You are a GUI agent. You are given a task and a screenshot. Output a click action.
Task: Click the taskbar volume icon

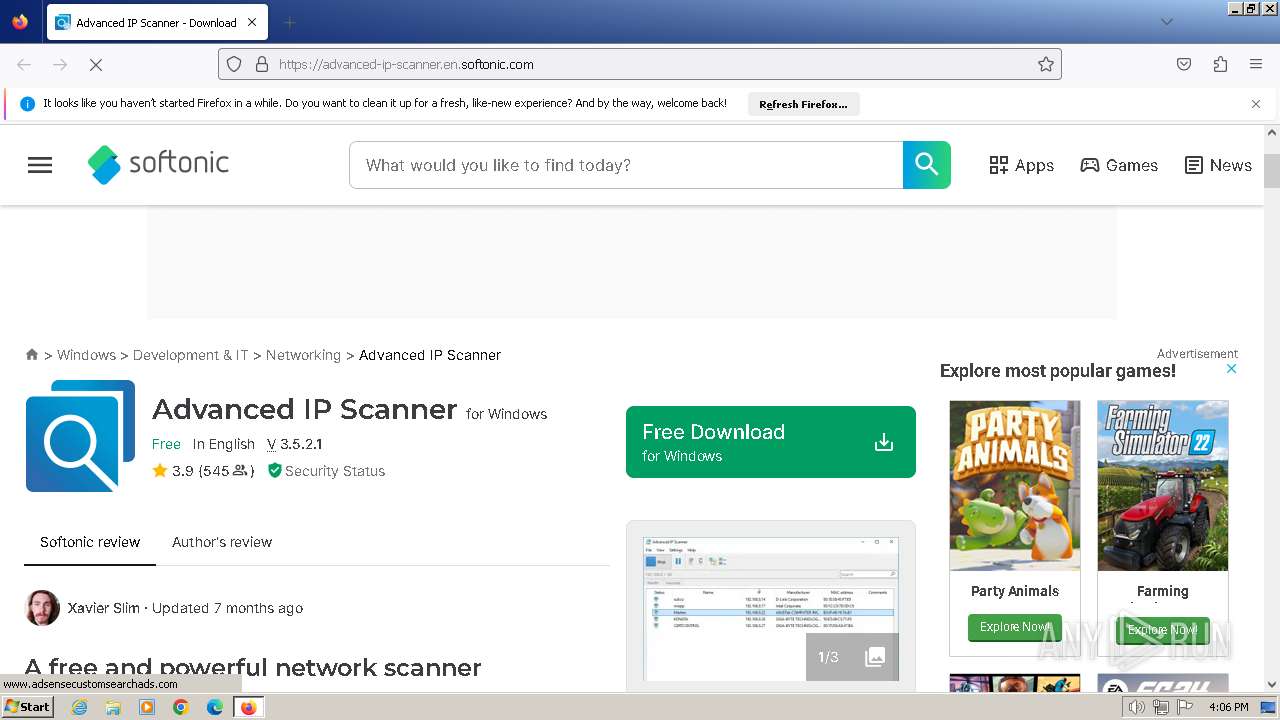pyautogui.click(x=1137, y=707)
